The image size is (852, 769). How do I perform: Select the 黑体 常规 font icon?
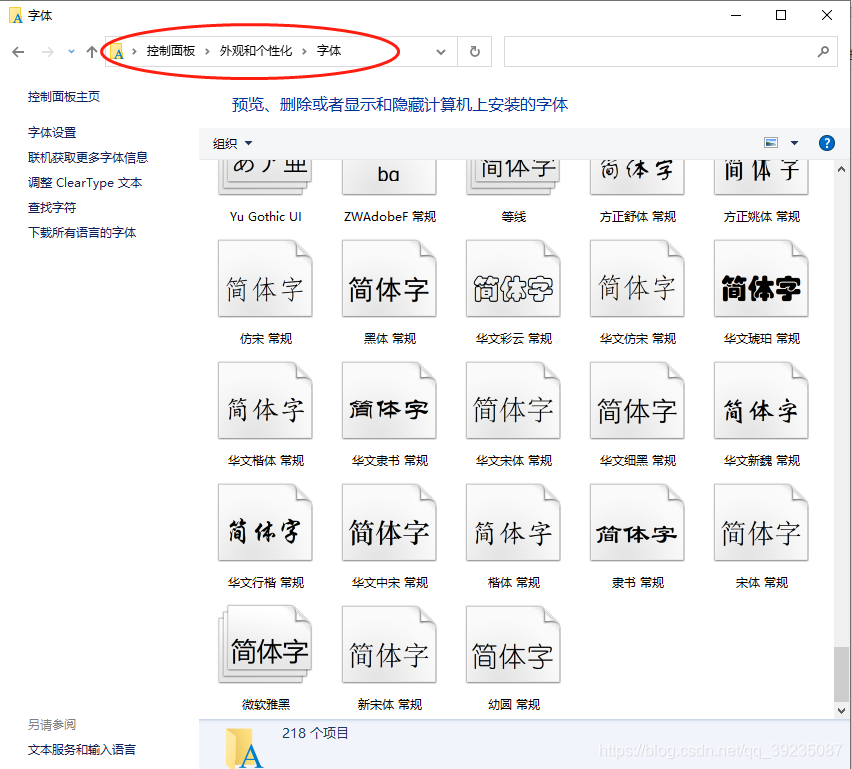(x=389, y=278)
